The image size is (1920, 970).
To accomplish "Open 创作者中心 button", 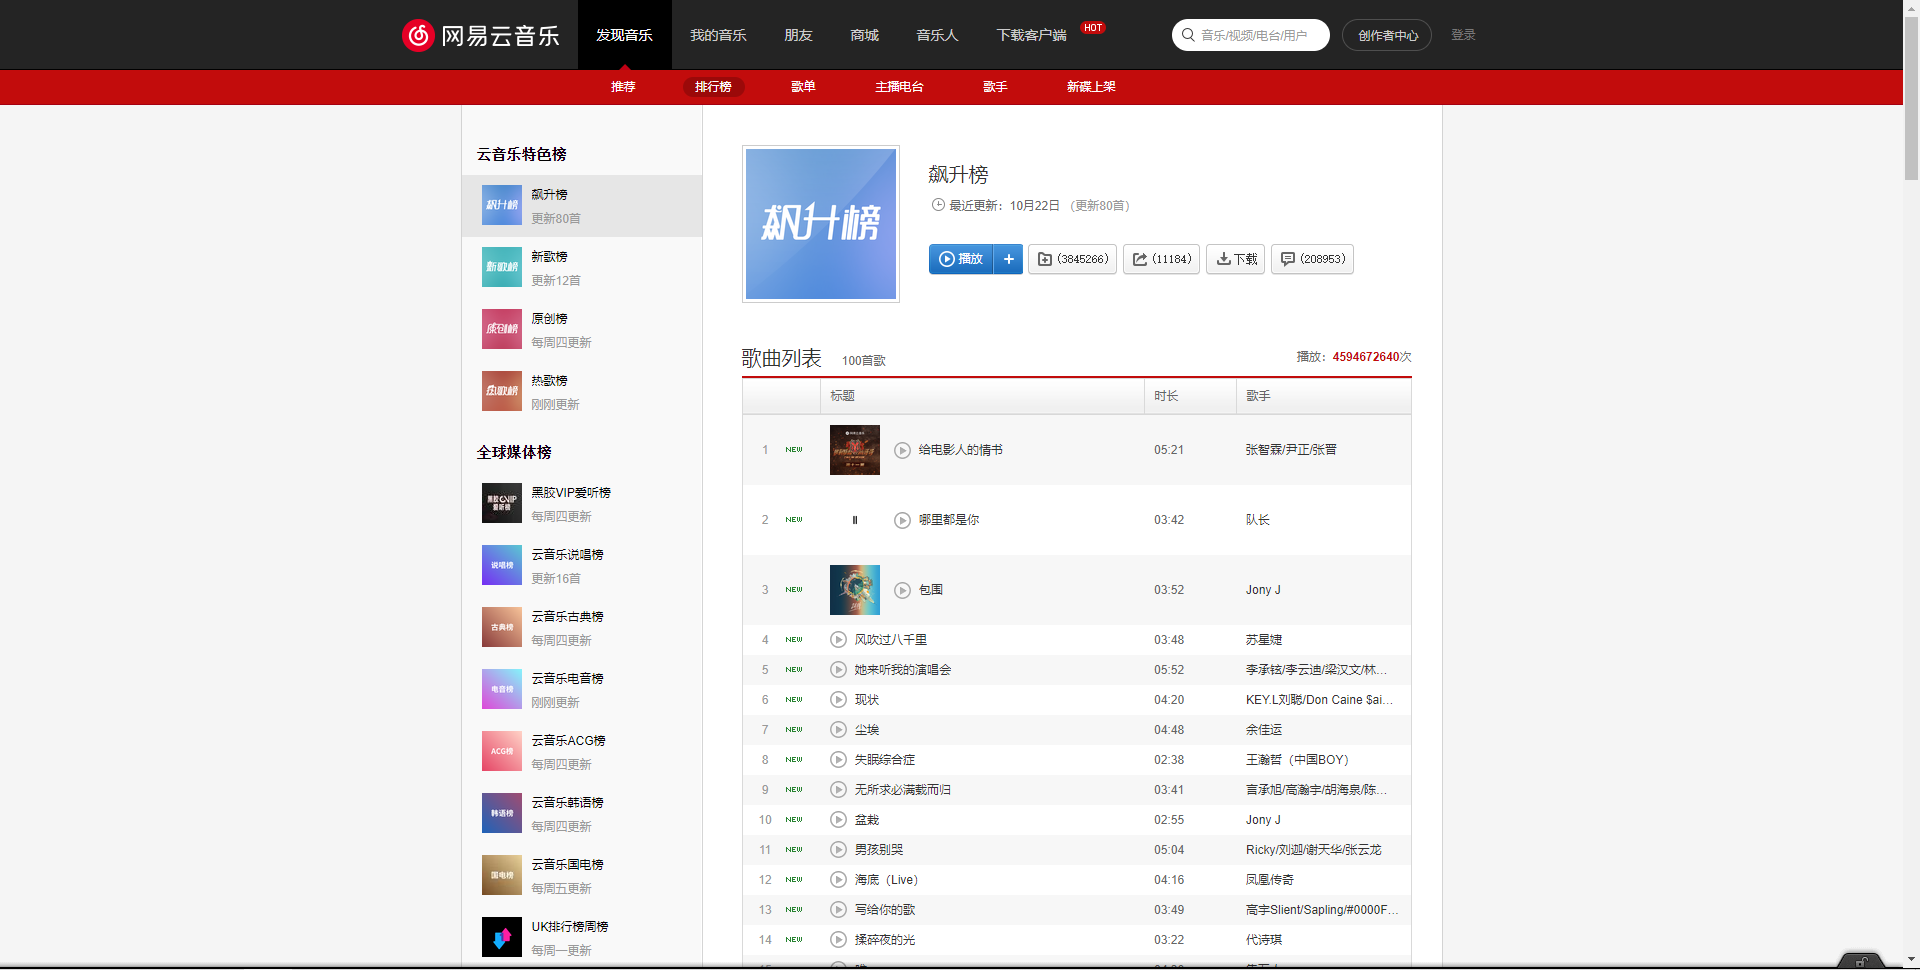I will 1387,35.
